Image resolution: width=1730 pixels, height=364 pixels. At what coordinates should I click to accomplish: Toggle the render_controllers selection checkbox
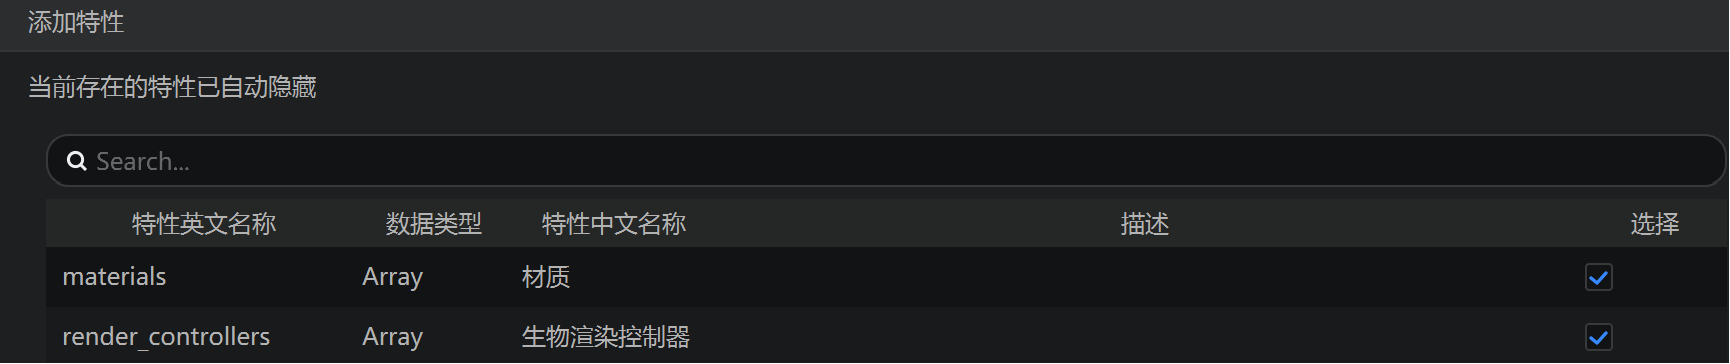click(1598, 337)
